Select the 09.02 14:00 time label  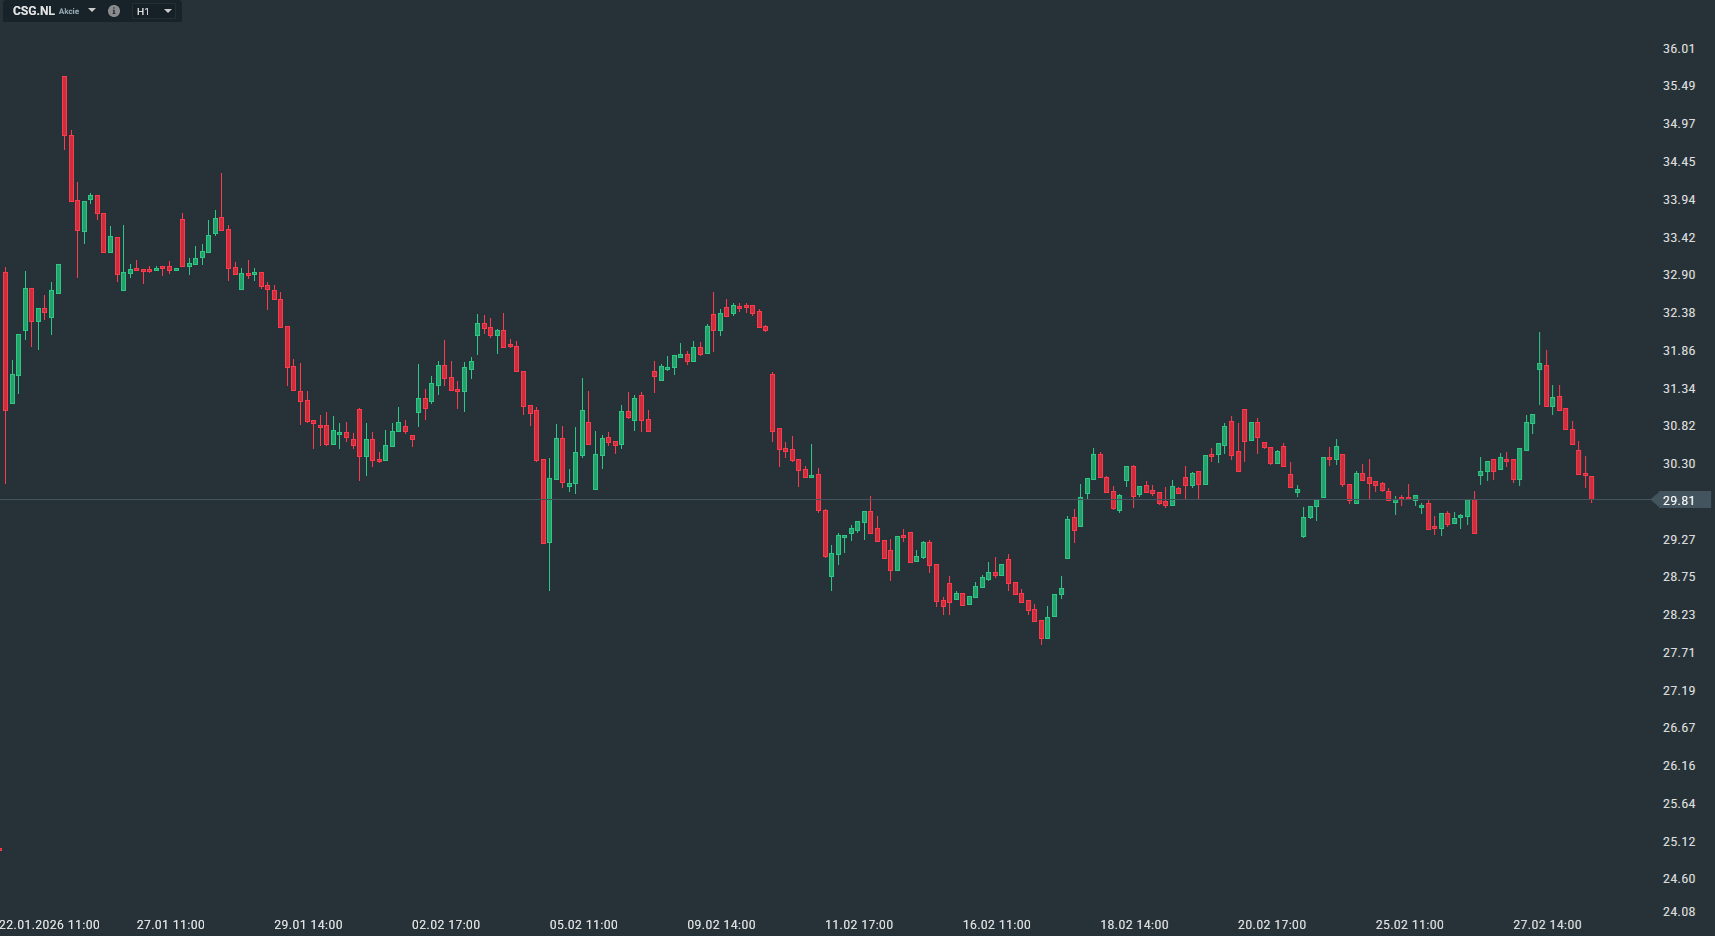click(721, 925)
